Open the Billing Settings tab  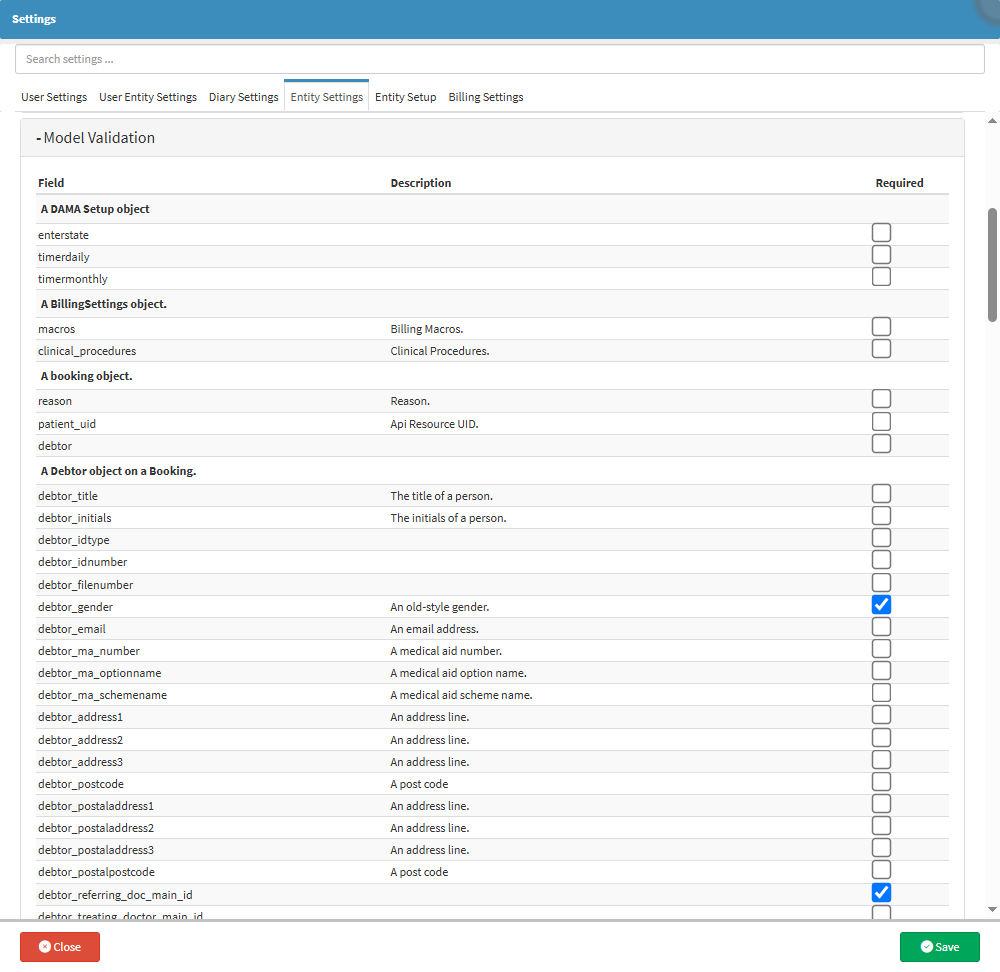pyautogui.click(x=485, y=97)
